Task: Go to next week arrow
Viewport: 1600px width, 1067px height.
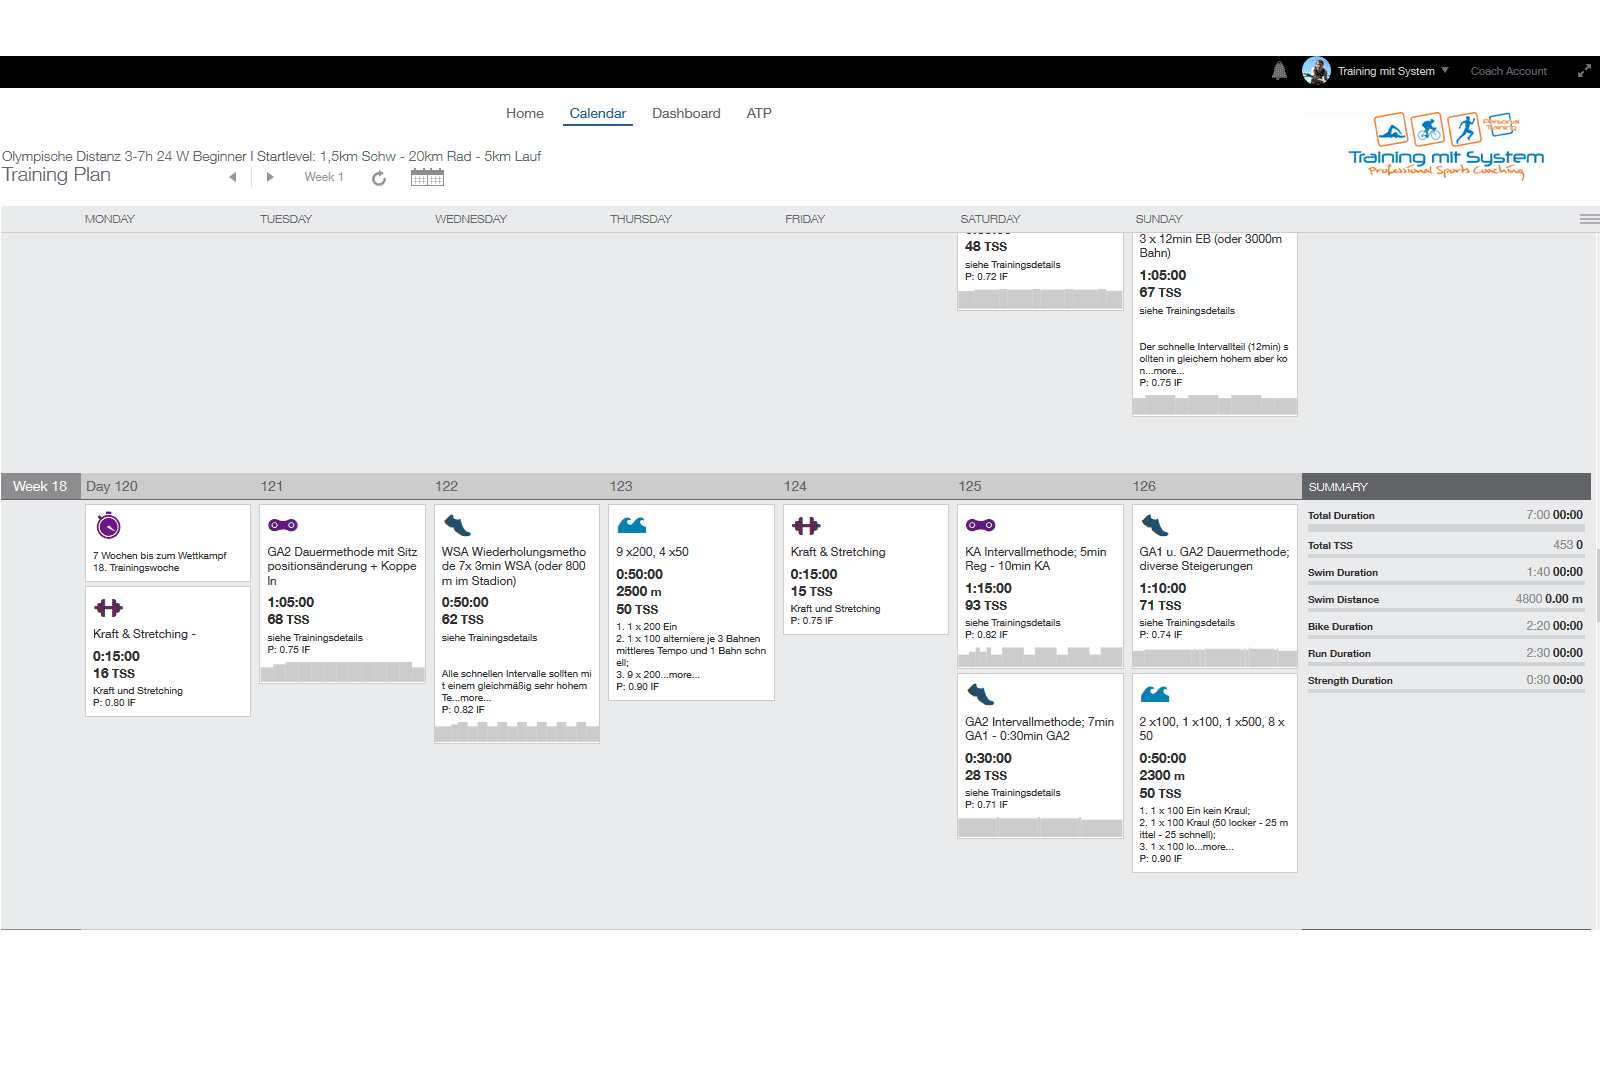Action: point(270,177)
